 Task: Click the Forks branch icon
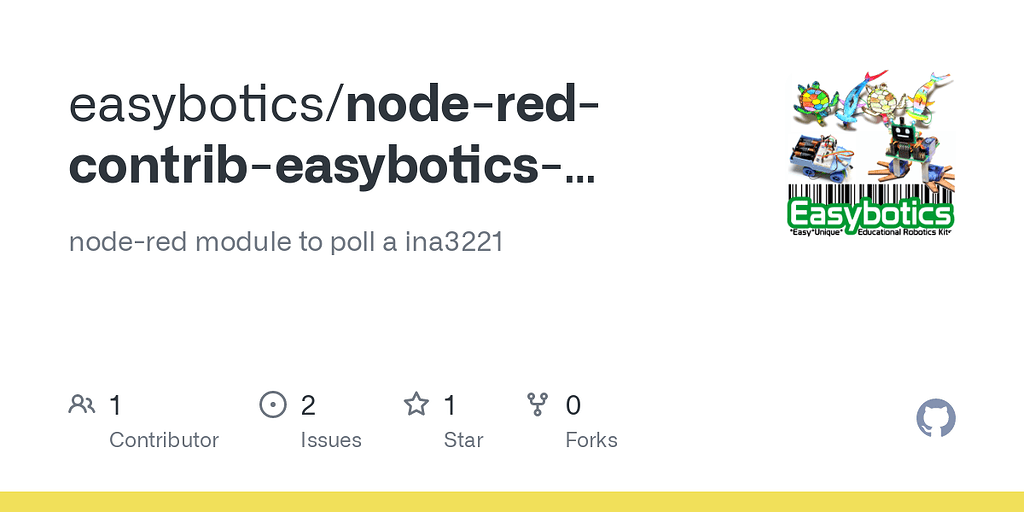click(537, 405)
